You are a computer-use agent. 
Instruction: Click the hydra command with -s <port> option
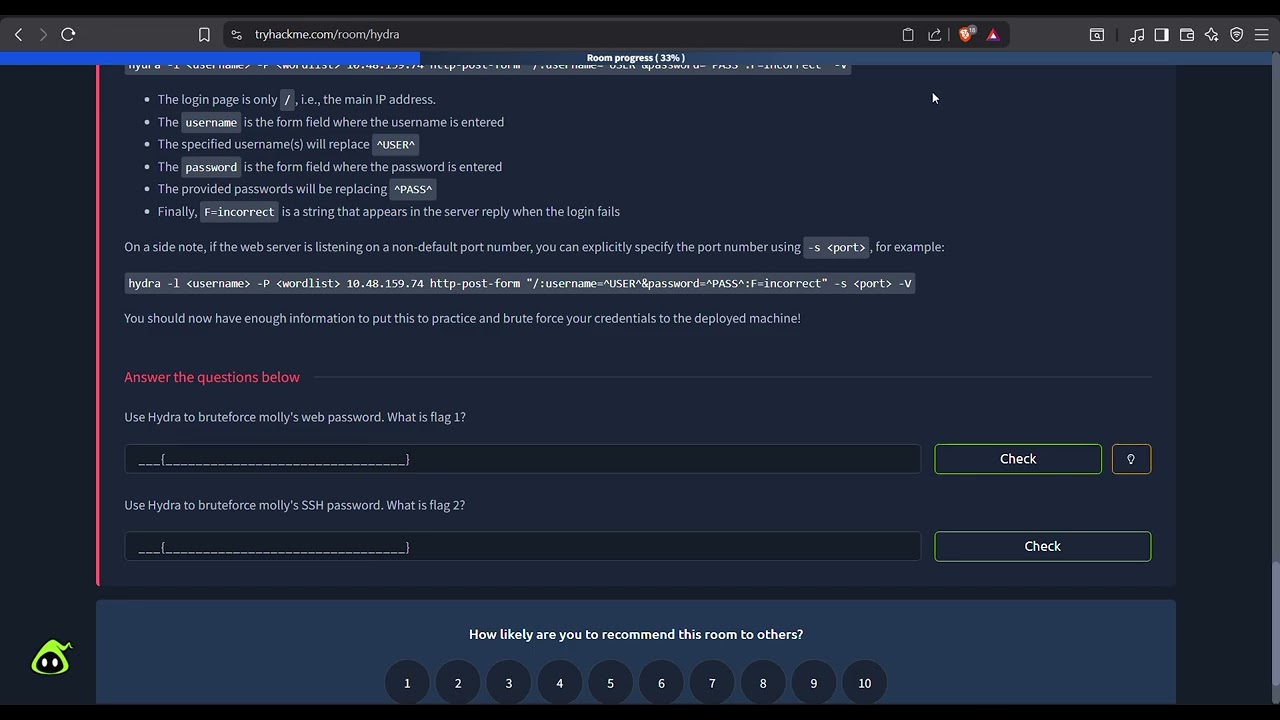[520, 284]
